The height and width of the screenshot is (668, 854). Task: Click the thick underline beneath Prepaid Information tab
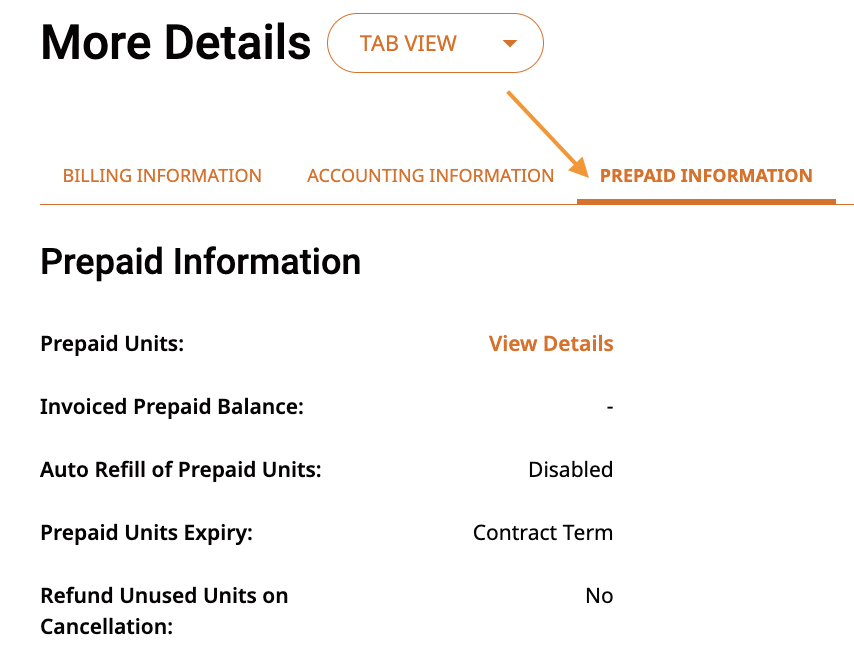pos(706,202)
